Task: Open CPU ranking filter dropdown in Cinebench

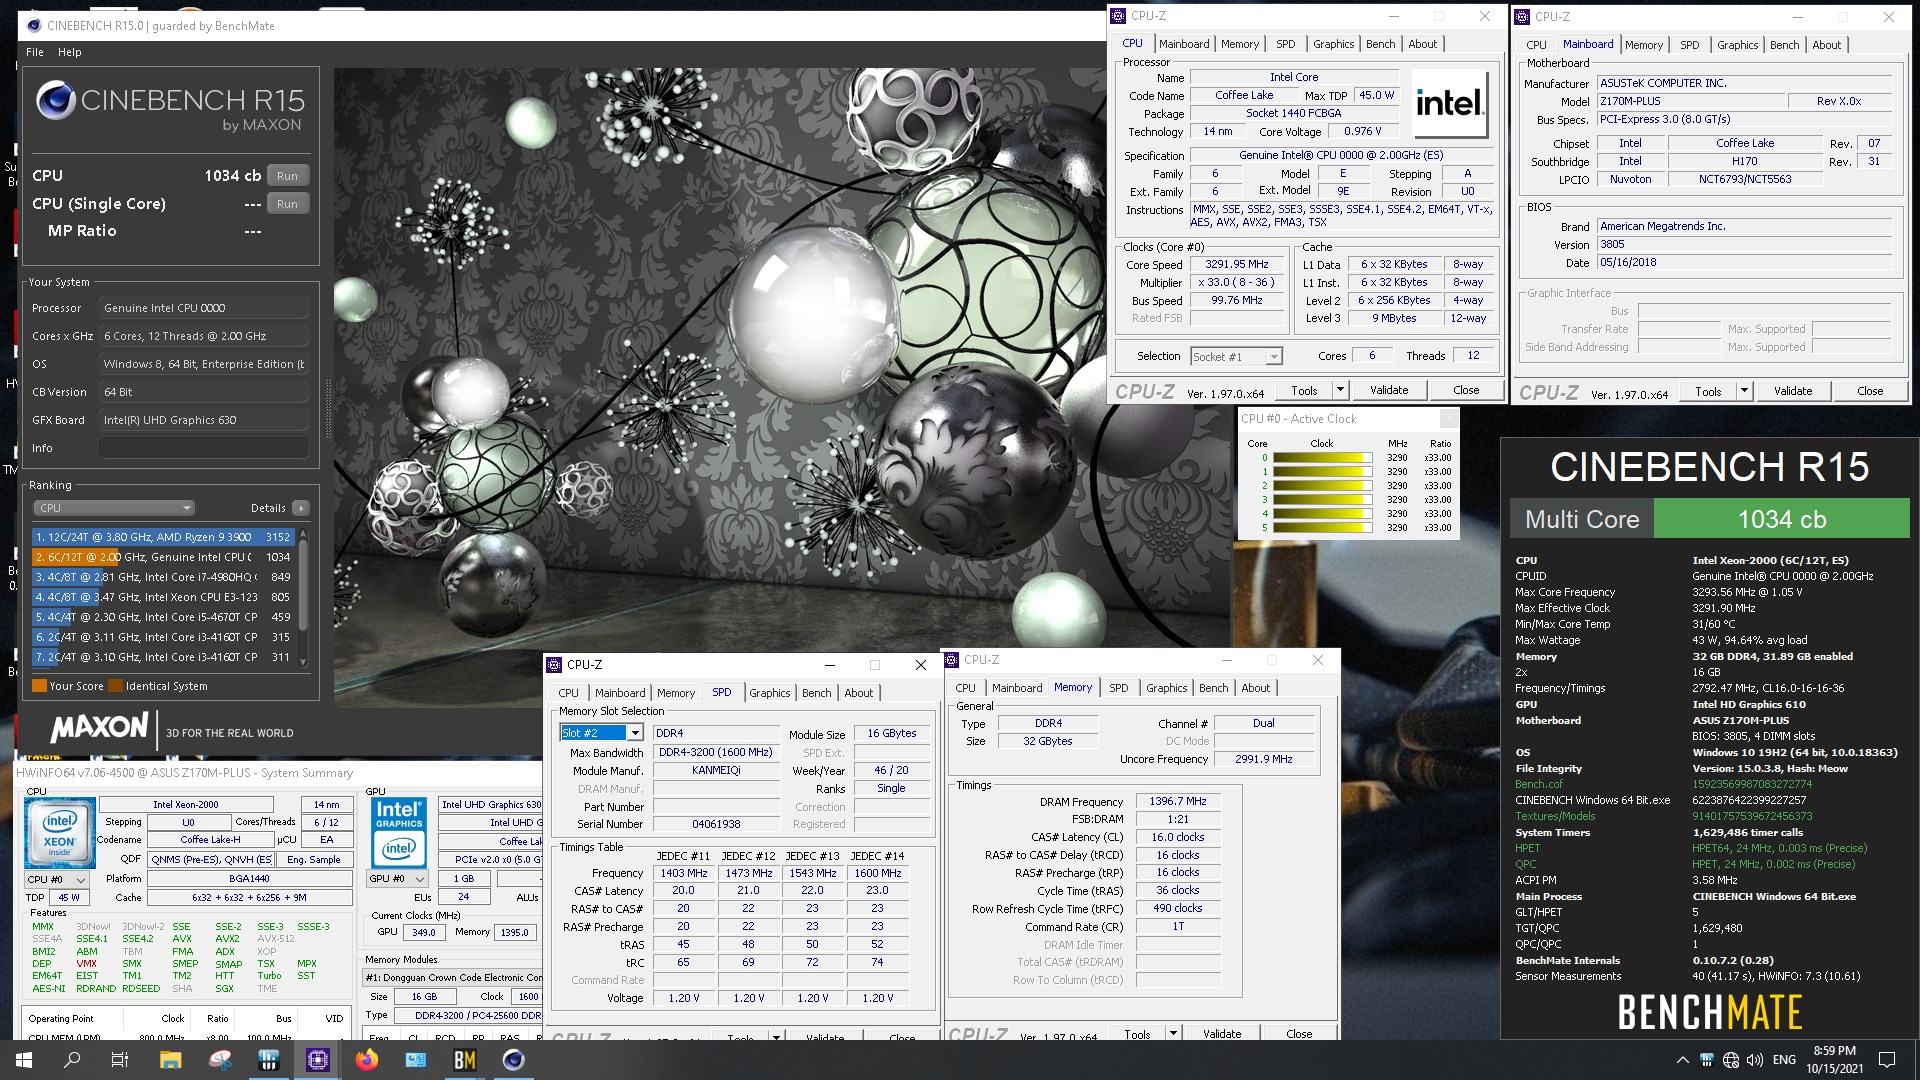Action: 114,508
